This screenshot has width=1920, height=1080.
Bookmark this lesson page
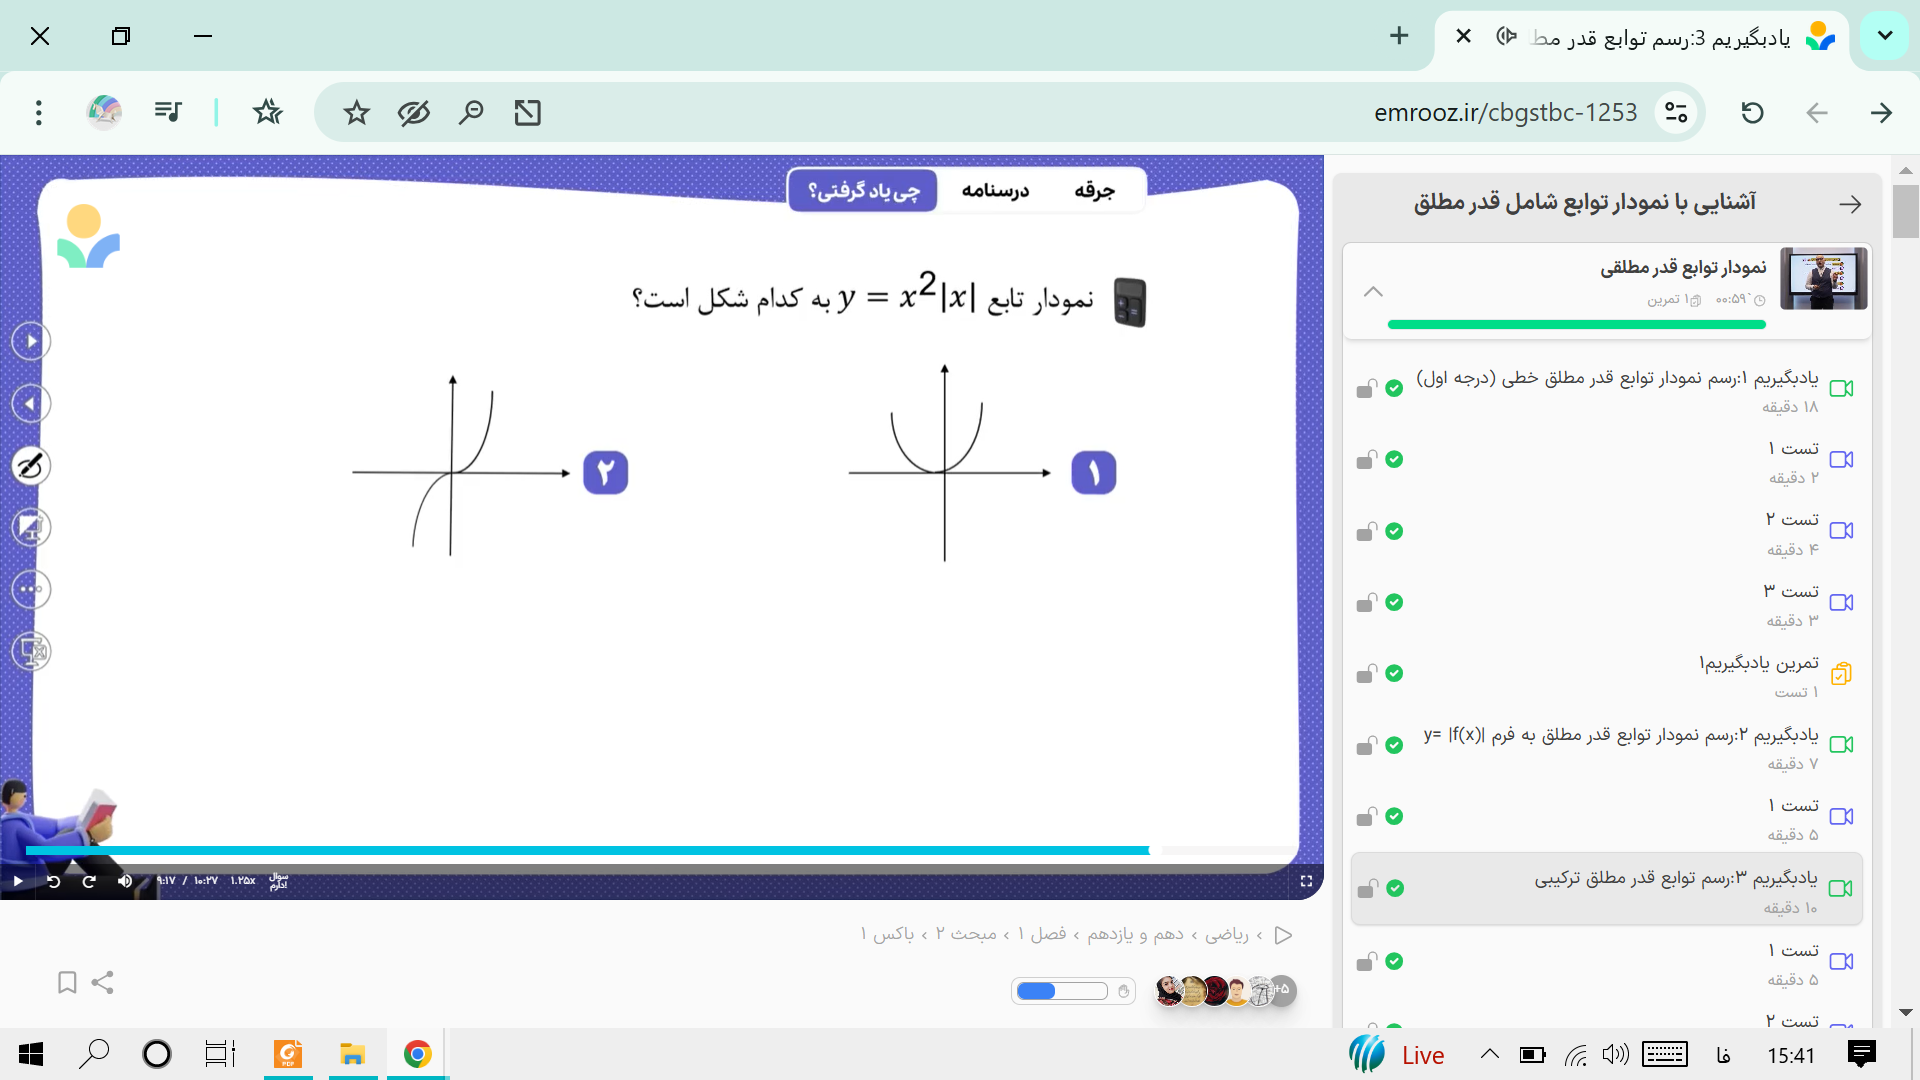(x=67, y=983)
